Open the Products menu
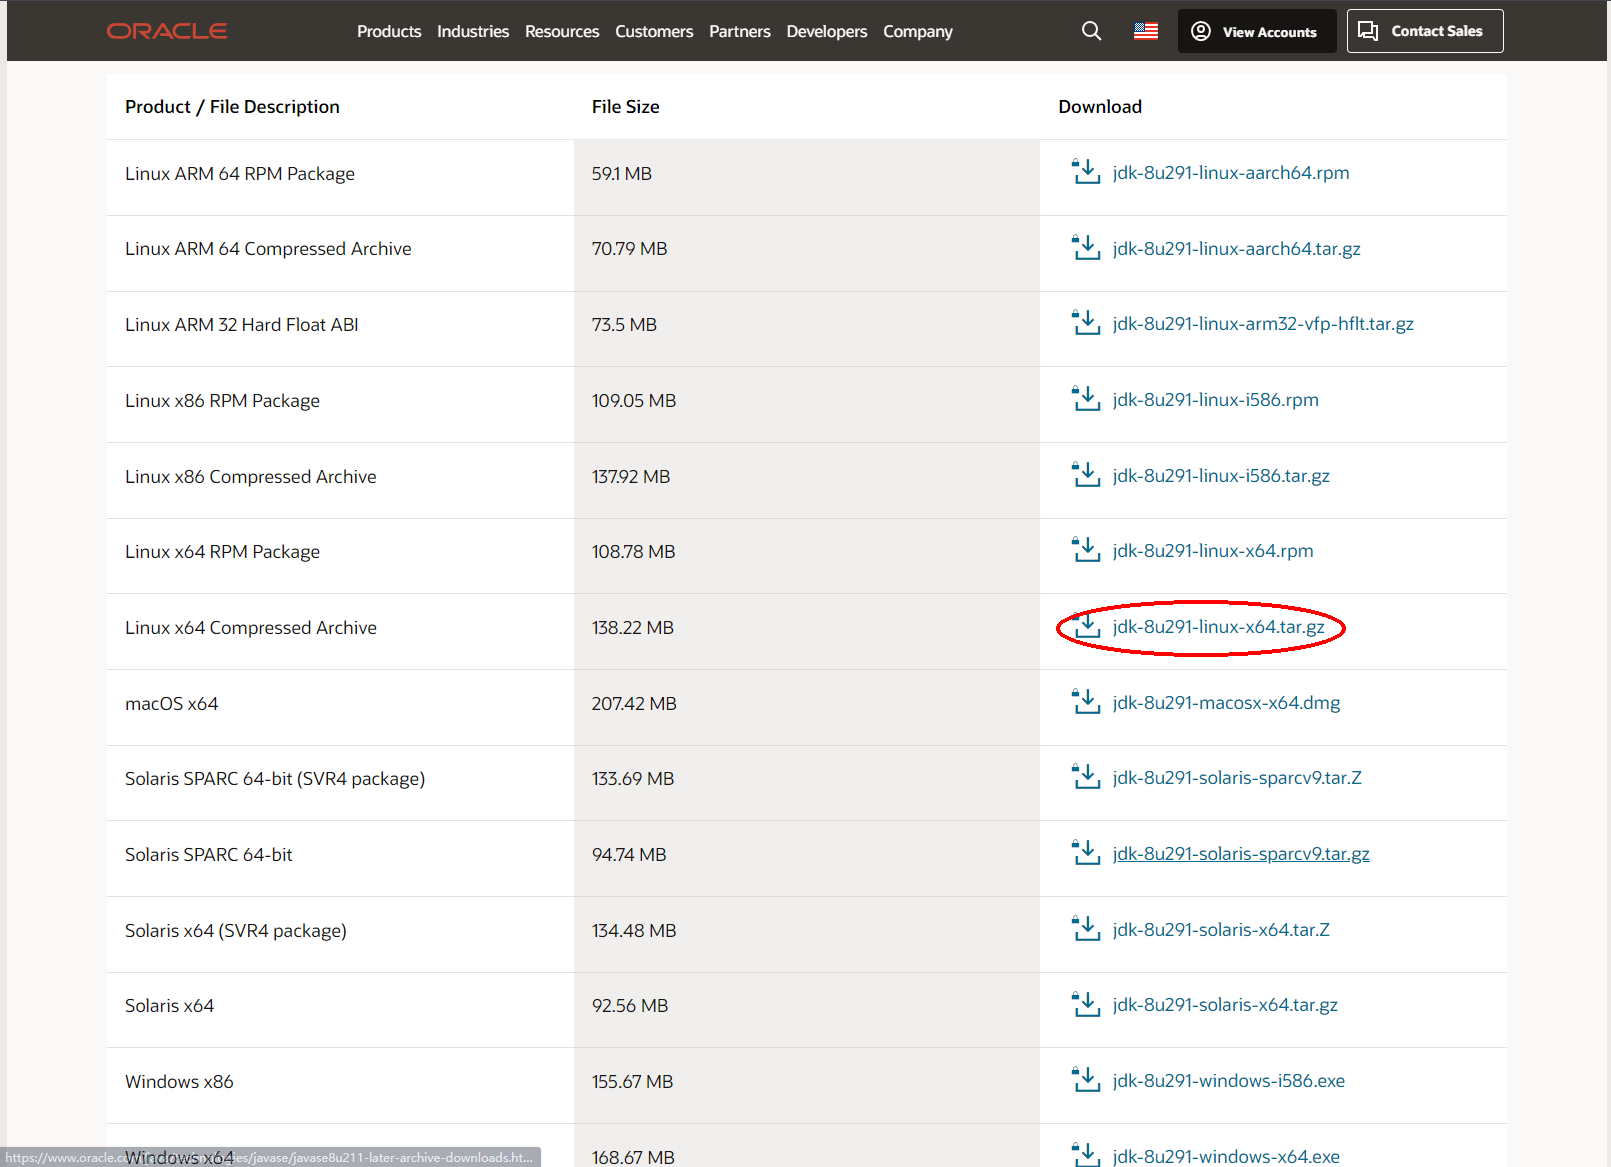 (x=389, y=31)
